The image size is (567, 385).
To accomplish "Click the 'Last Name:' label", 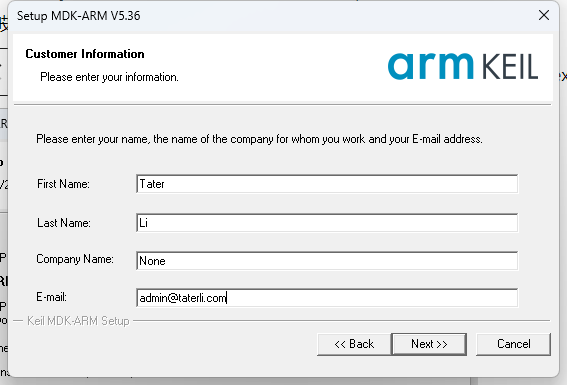I will 64,223.
